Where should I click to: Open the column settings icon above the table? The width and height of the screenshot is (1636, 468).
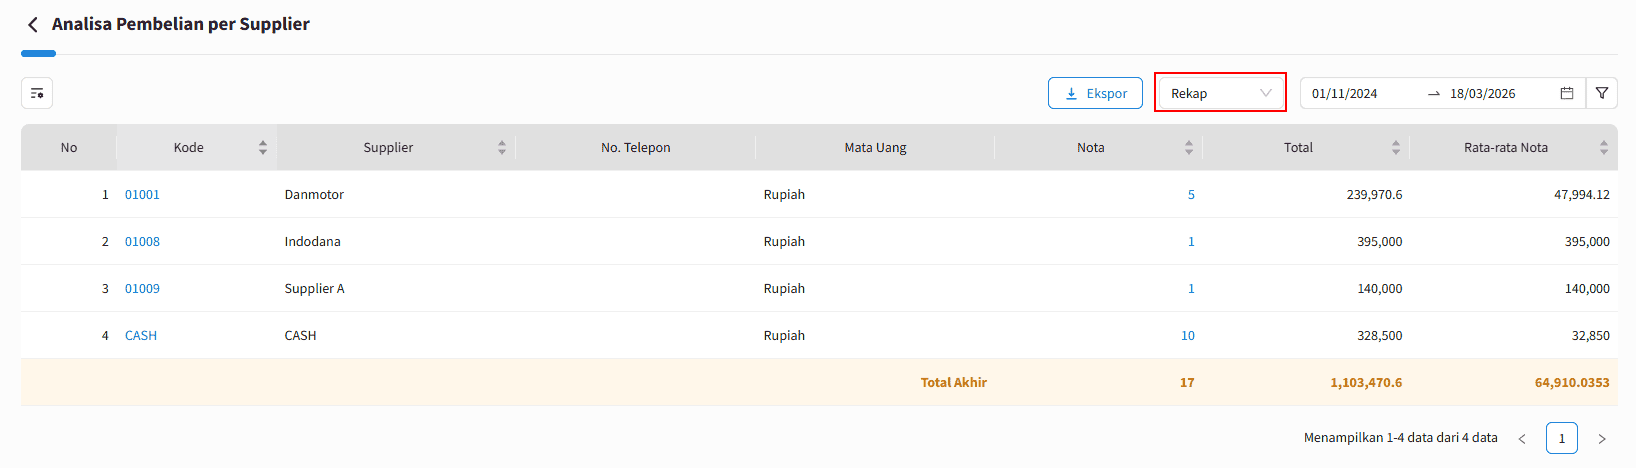click(37, 93)
